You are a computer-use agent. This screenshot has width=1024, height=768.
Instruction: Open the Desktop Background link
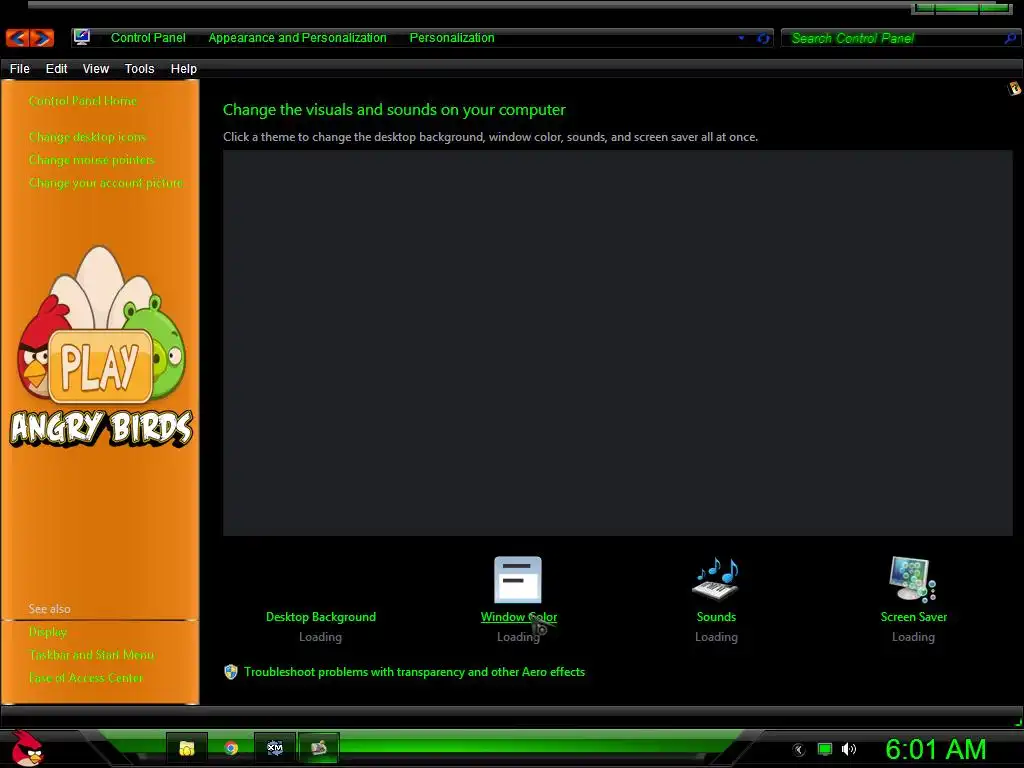321,617
